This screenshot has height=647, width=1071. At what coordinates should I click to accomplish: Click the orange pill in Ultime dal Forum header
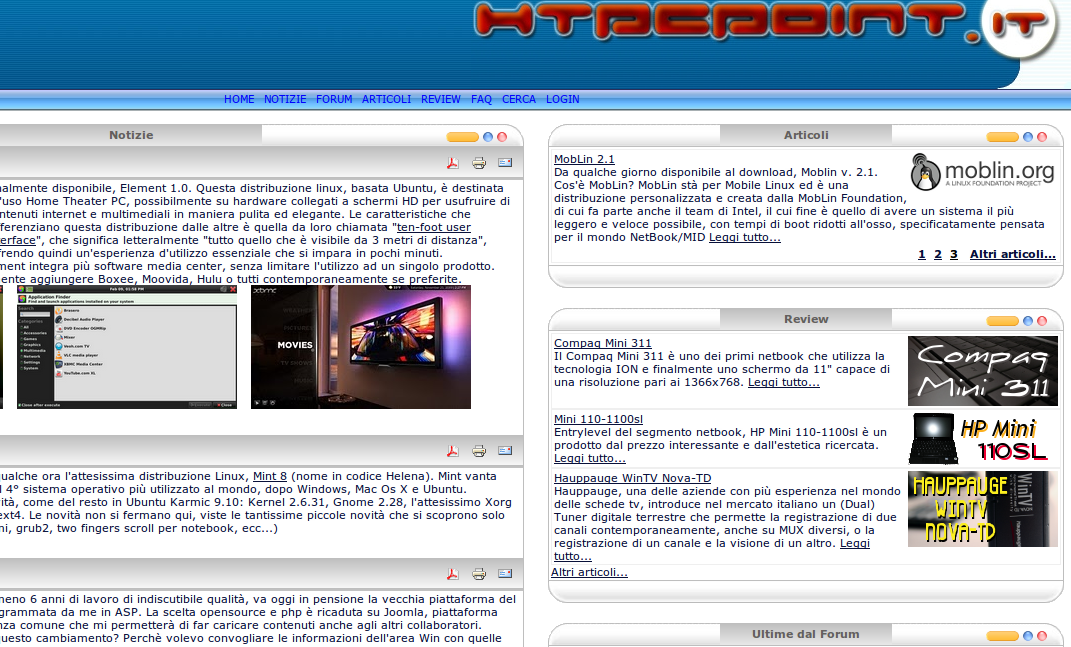pos(1003,635)
